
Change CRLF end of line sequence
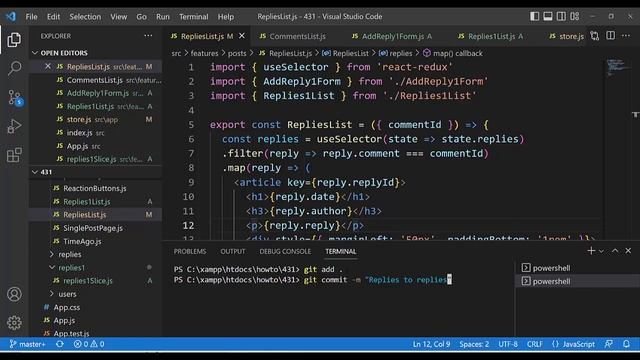(535, 344)
